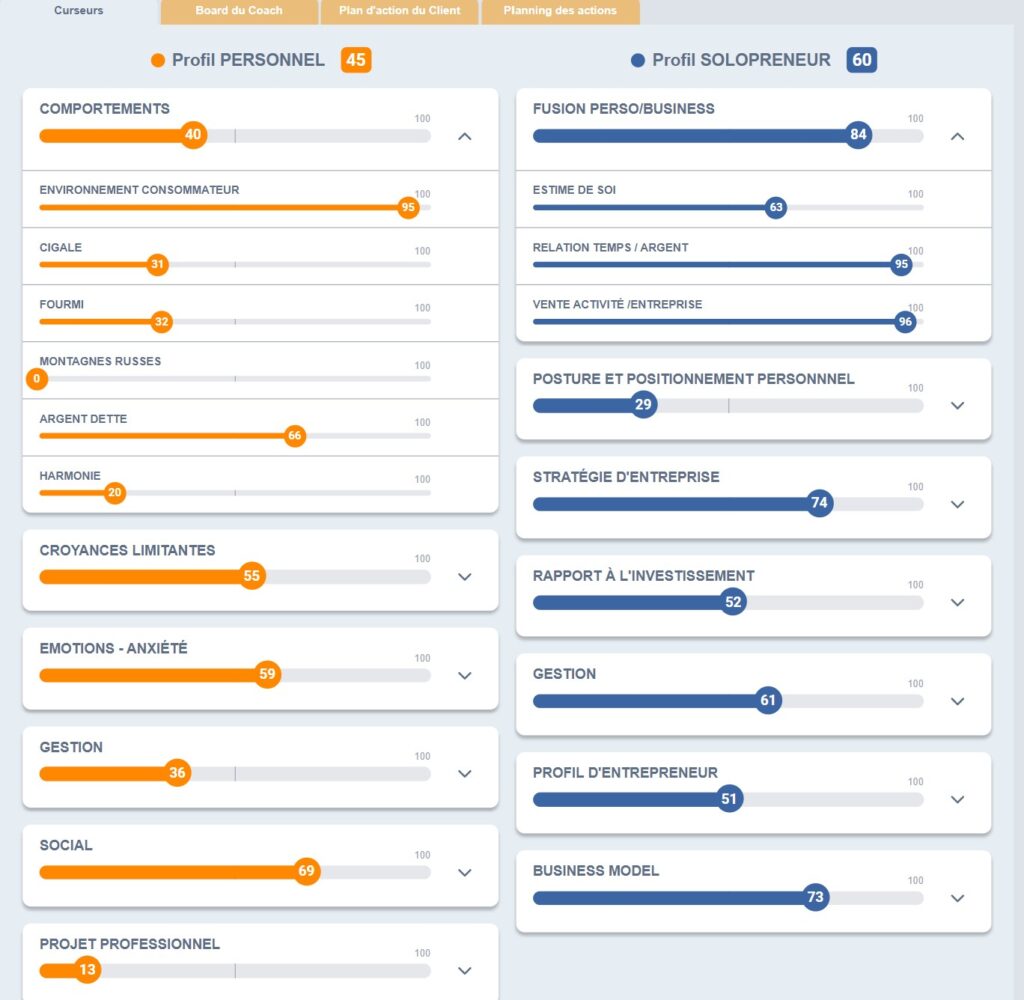Expand the CROYANCES LIMITANTES section
The image size is (1024, 1000).
point(464,577)
